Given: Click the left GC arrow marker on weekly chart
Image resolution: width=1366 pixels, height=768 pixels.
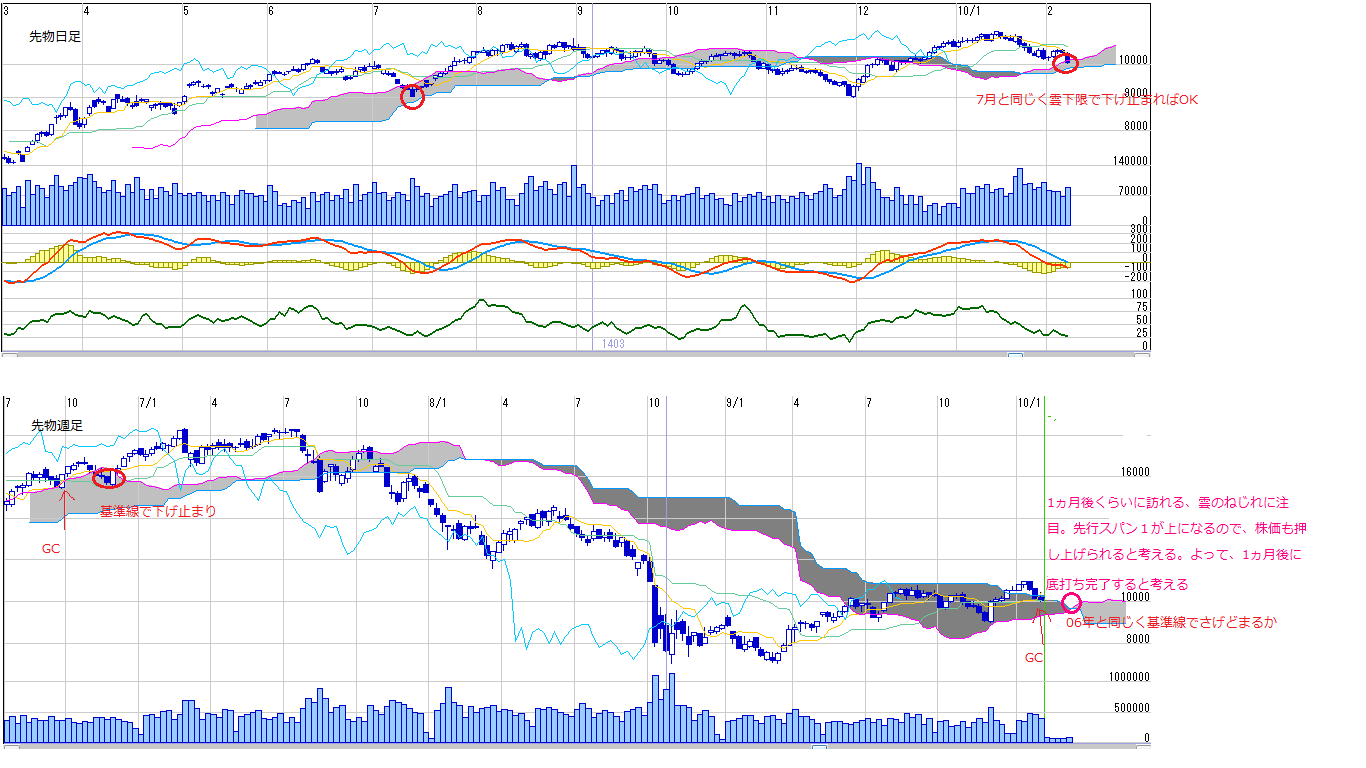Looking at the screenshot, I should click(65, 506).
